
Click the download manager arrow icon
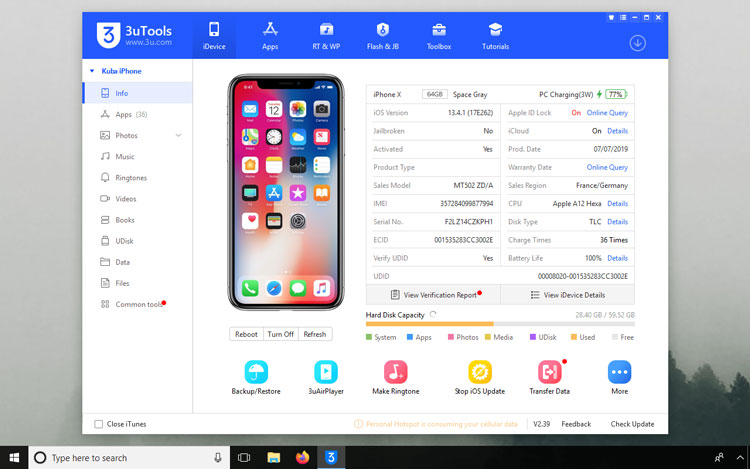pos(637,43)
